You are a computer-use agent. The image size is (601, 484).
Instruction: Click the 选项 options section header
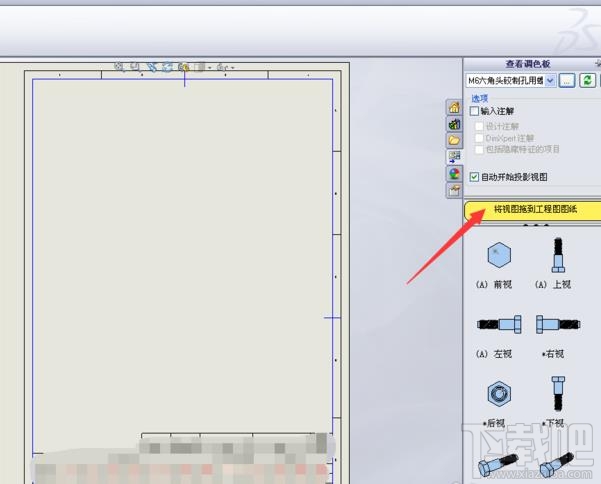479,98
